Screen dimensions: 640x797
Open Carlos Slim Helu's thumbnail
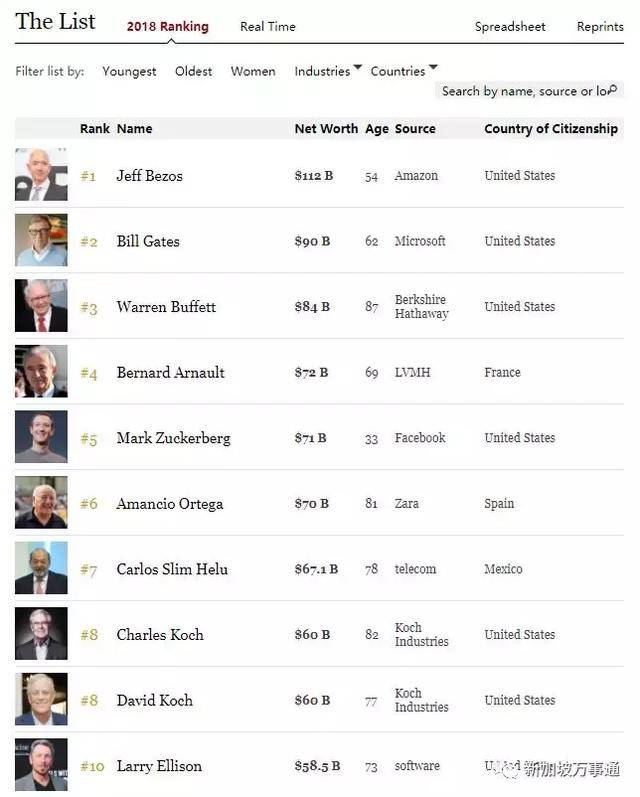point(41,569)
